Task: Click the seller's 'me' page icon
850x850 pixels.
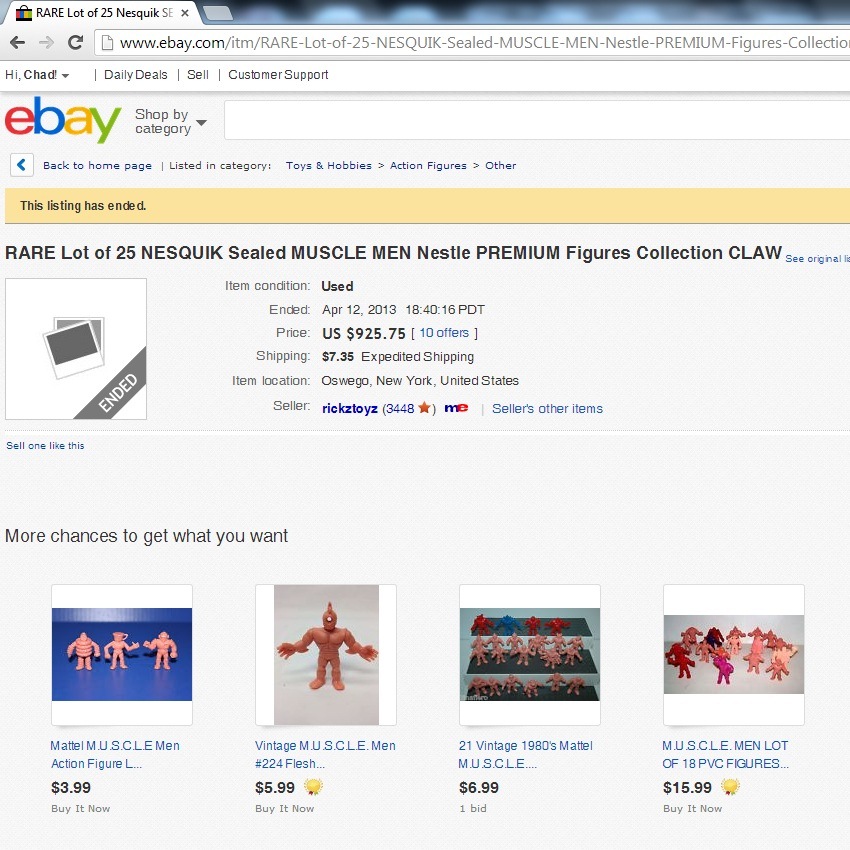Action: pyautogui.click(x=456, y=408)
